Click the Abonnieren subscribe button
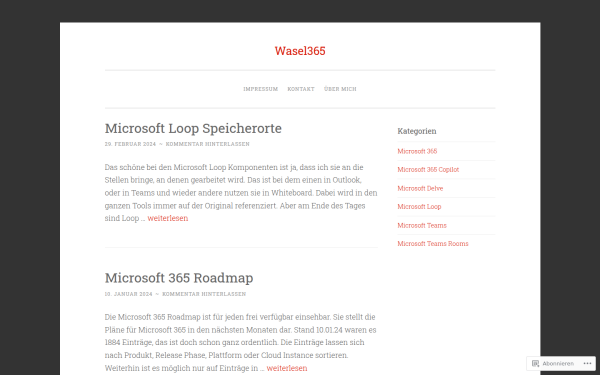 tap(553, 364)
